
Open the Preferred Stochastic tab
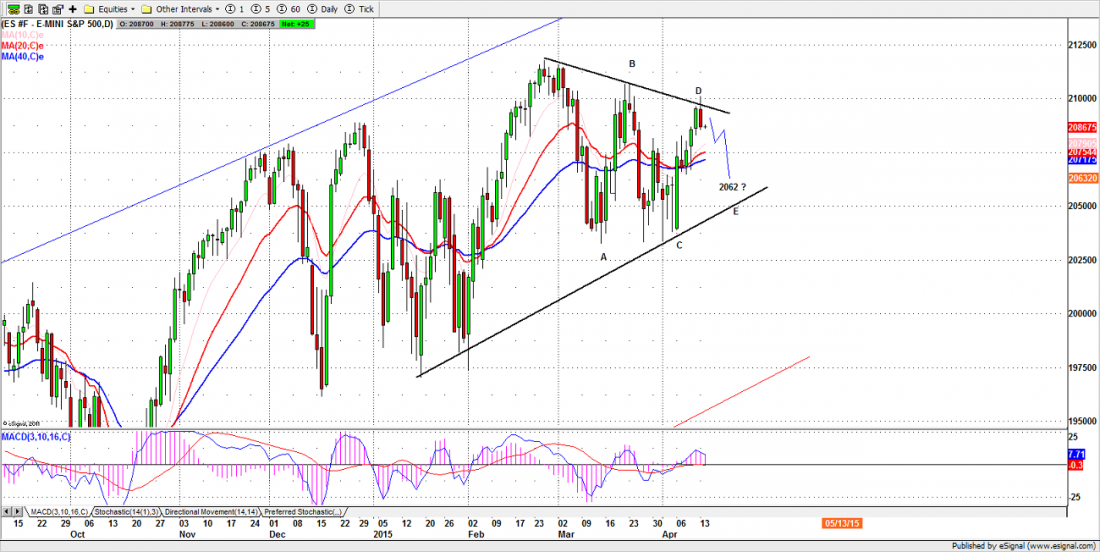click(305, 511)
